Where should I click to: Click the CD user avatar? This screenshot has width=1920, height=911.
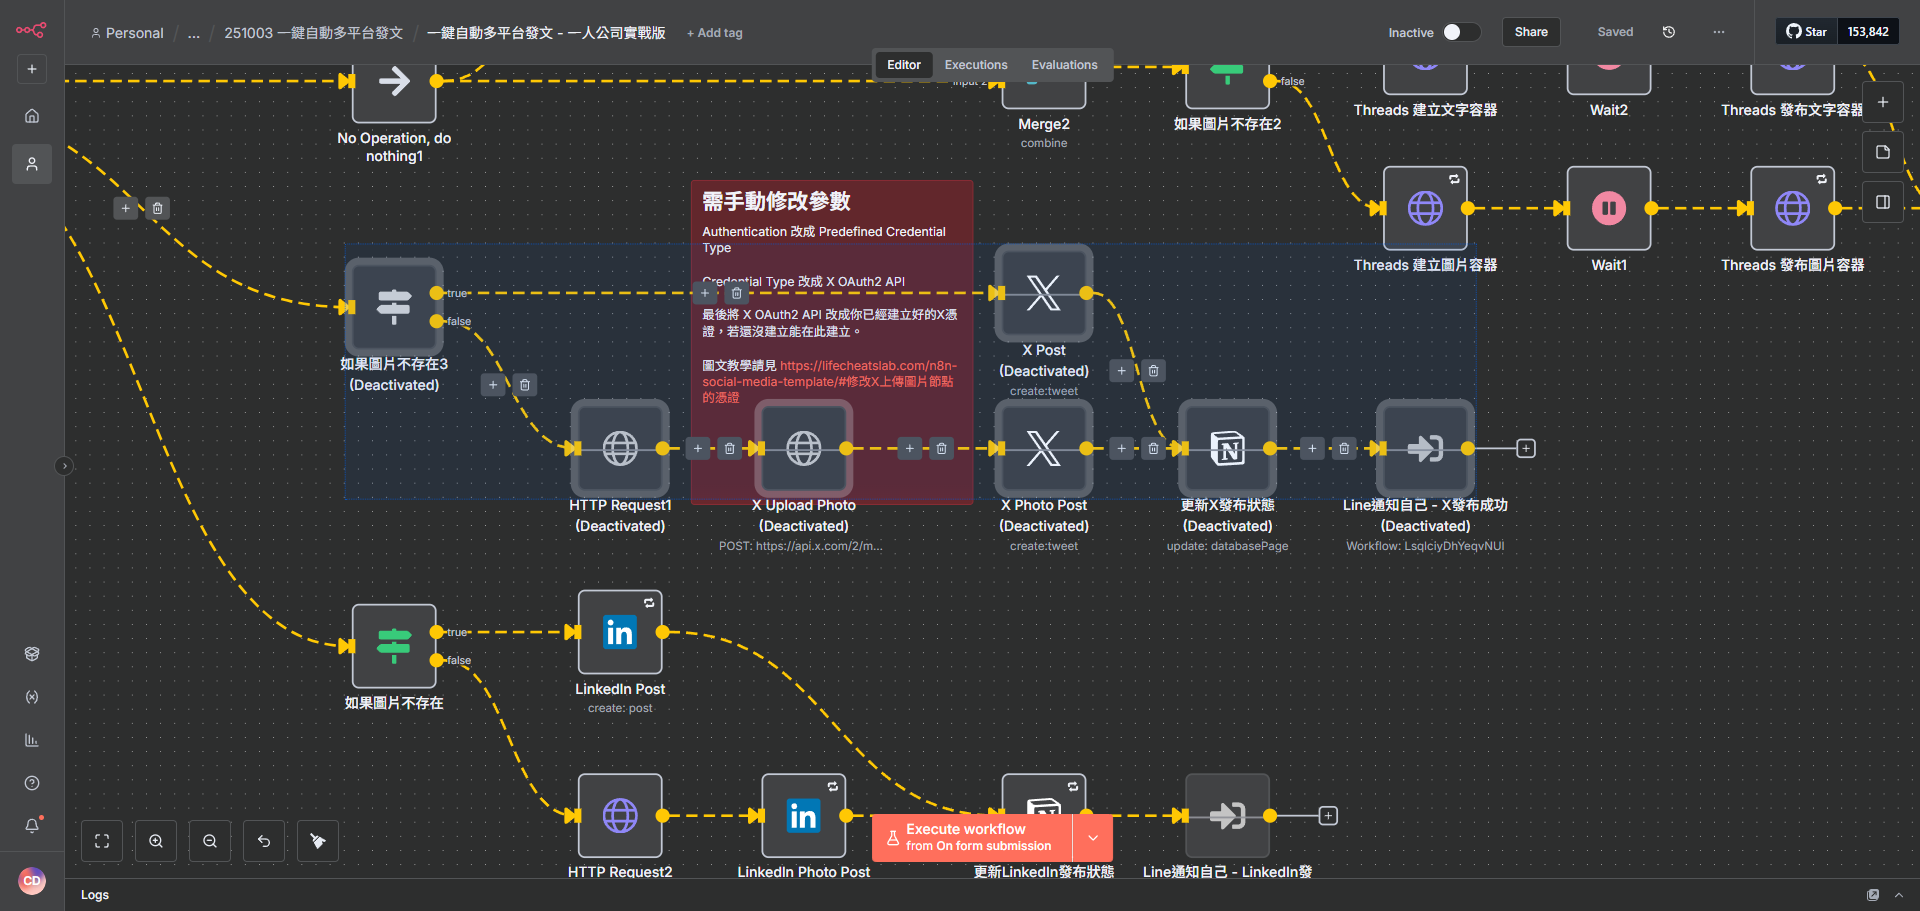tap(31, 881)
